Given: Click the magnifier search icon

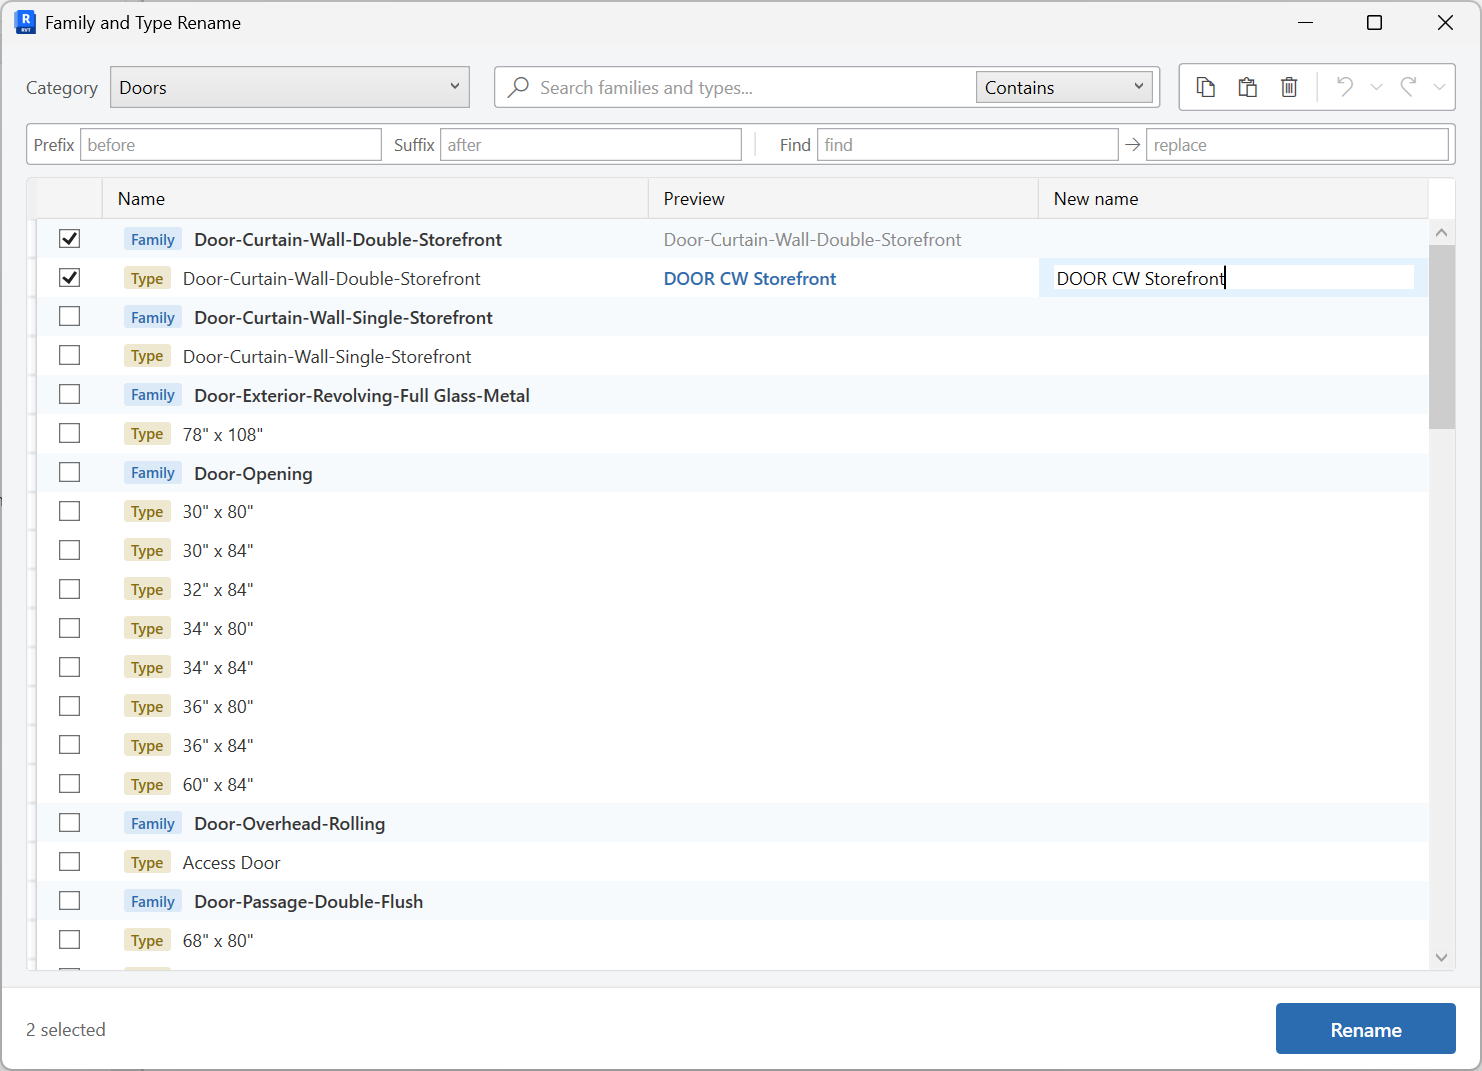Looking at the screenshot, I should coord(518,87).
